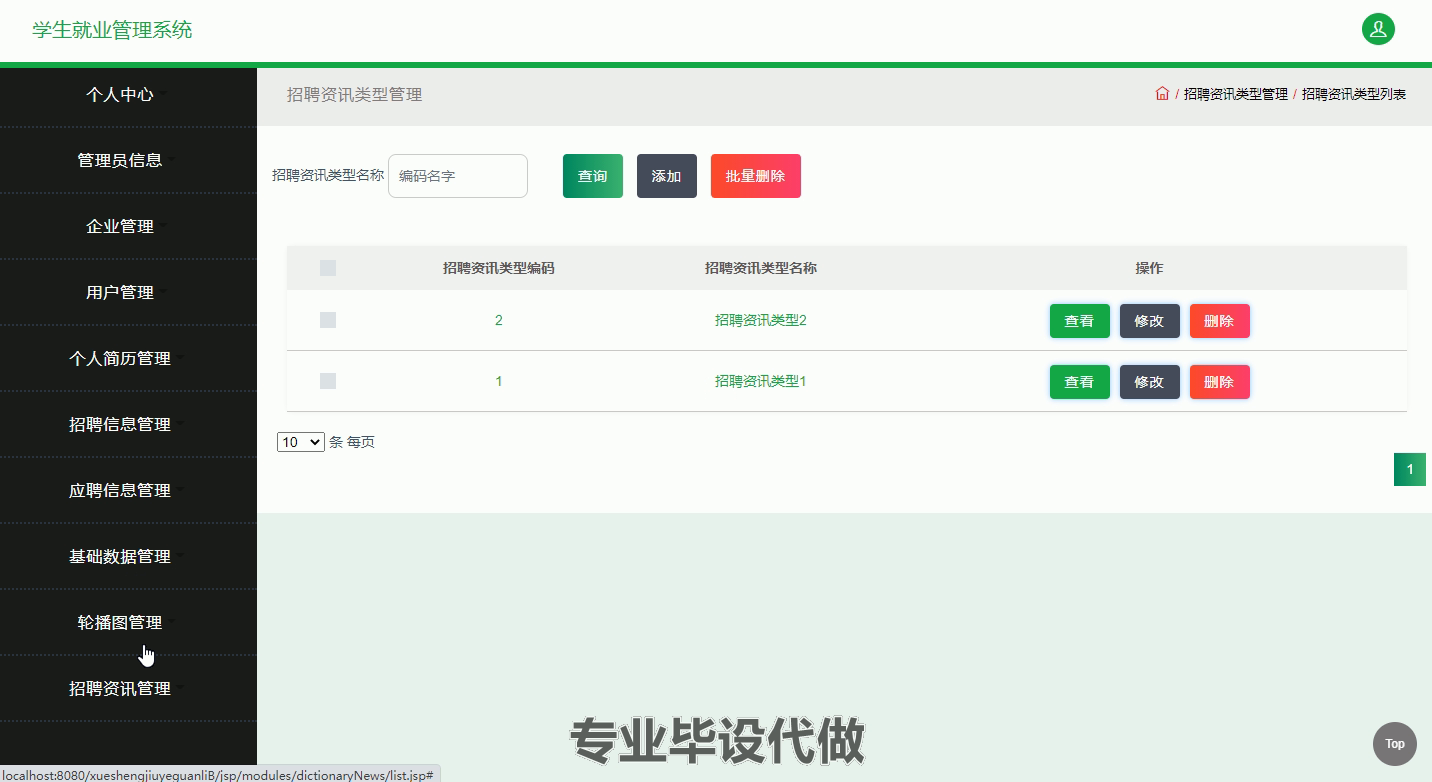The image size is (1432, 782).
Task: Click the code cell of the 招聘资讯类型1 row
Action: [x=499, y=381]
